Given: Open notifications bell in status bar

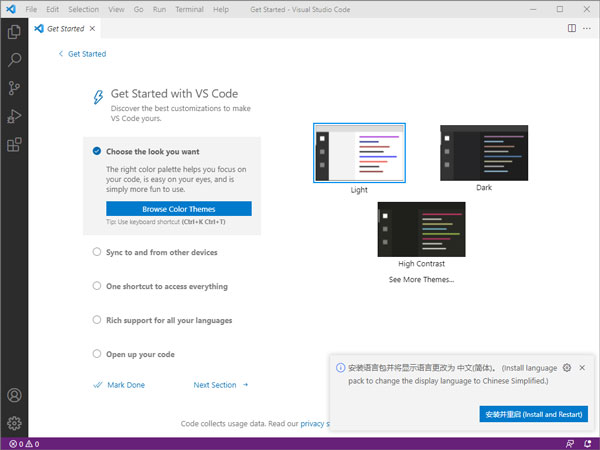Looking at the screenshot, I should (x=587, y=444).
